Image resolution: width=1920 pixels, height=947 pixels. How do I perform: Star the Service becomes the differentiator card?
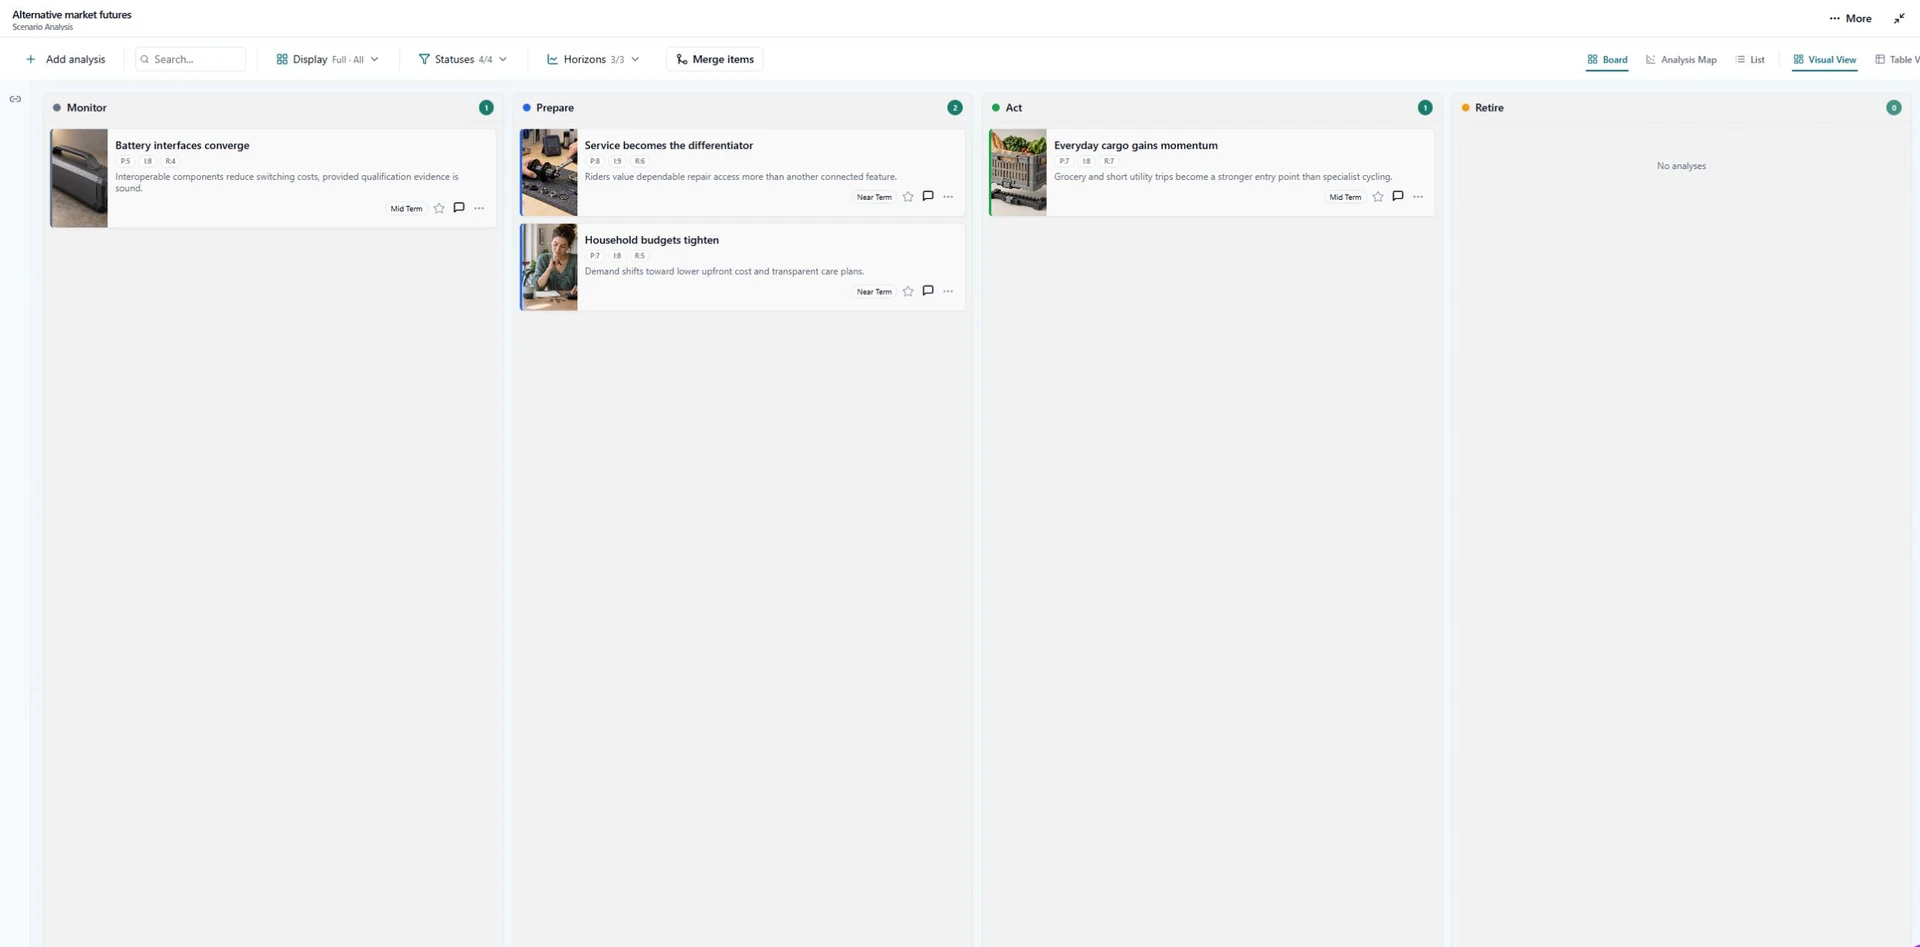coord(908,197)
